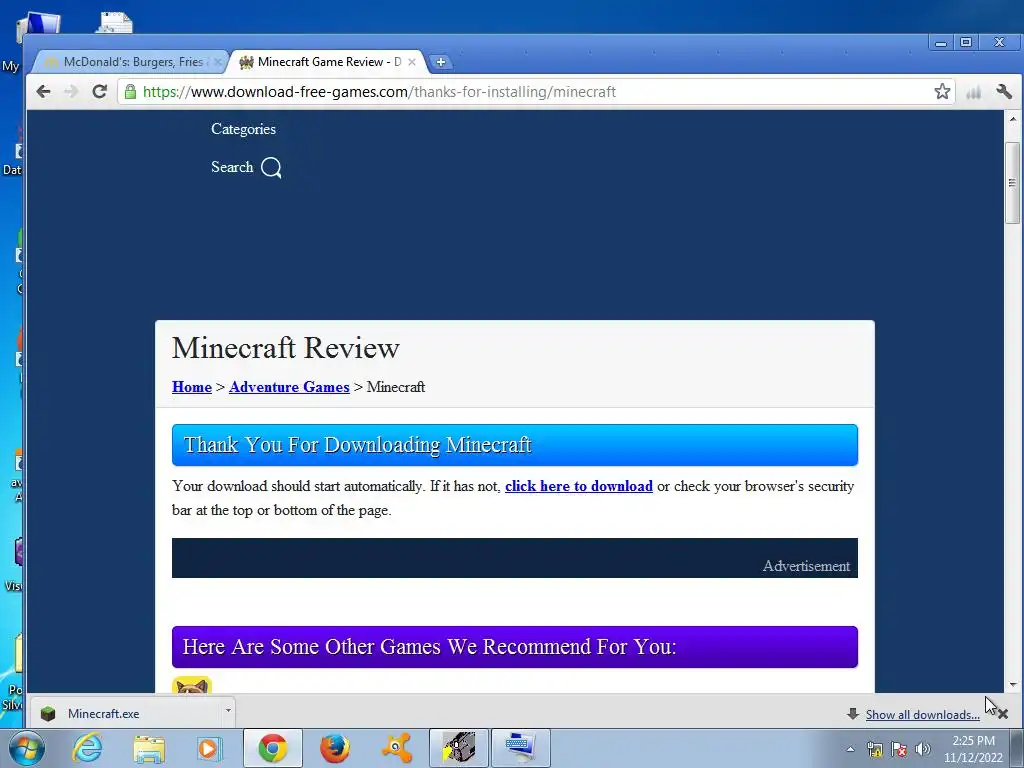Open Windows Explorer folder in taskbar
The height and width of the screenshot is (768, 1024).
tap(149, 748)
